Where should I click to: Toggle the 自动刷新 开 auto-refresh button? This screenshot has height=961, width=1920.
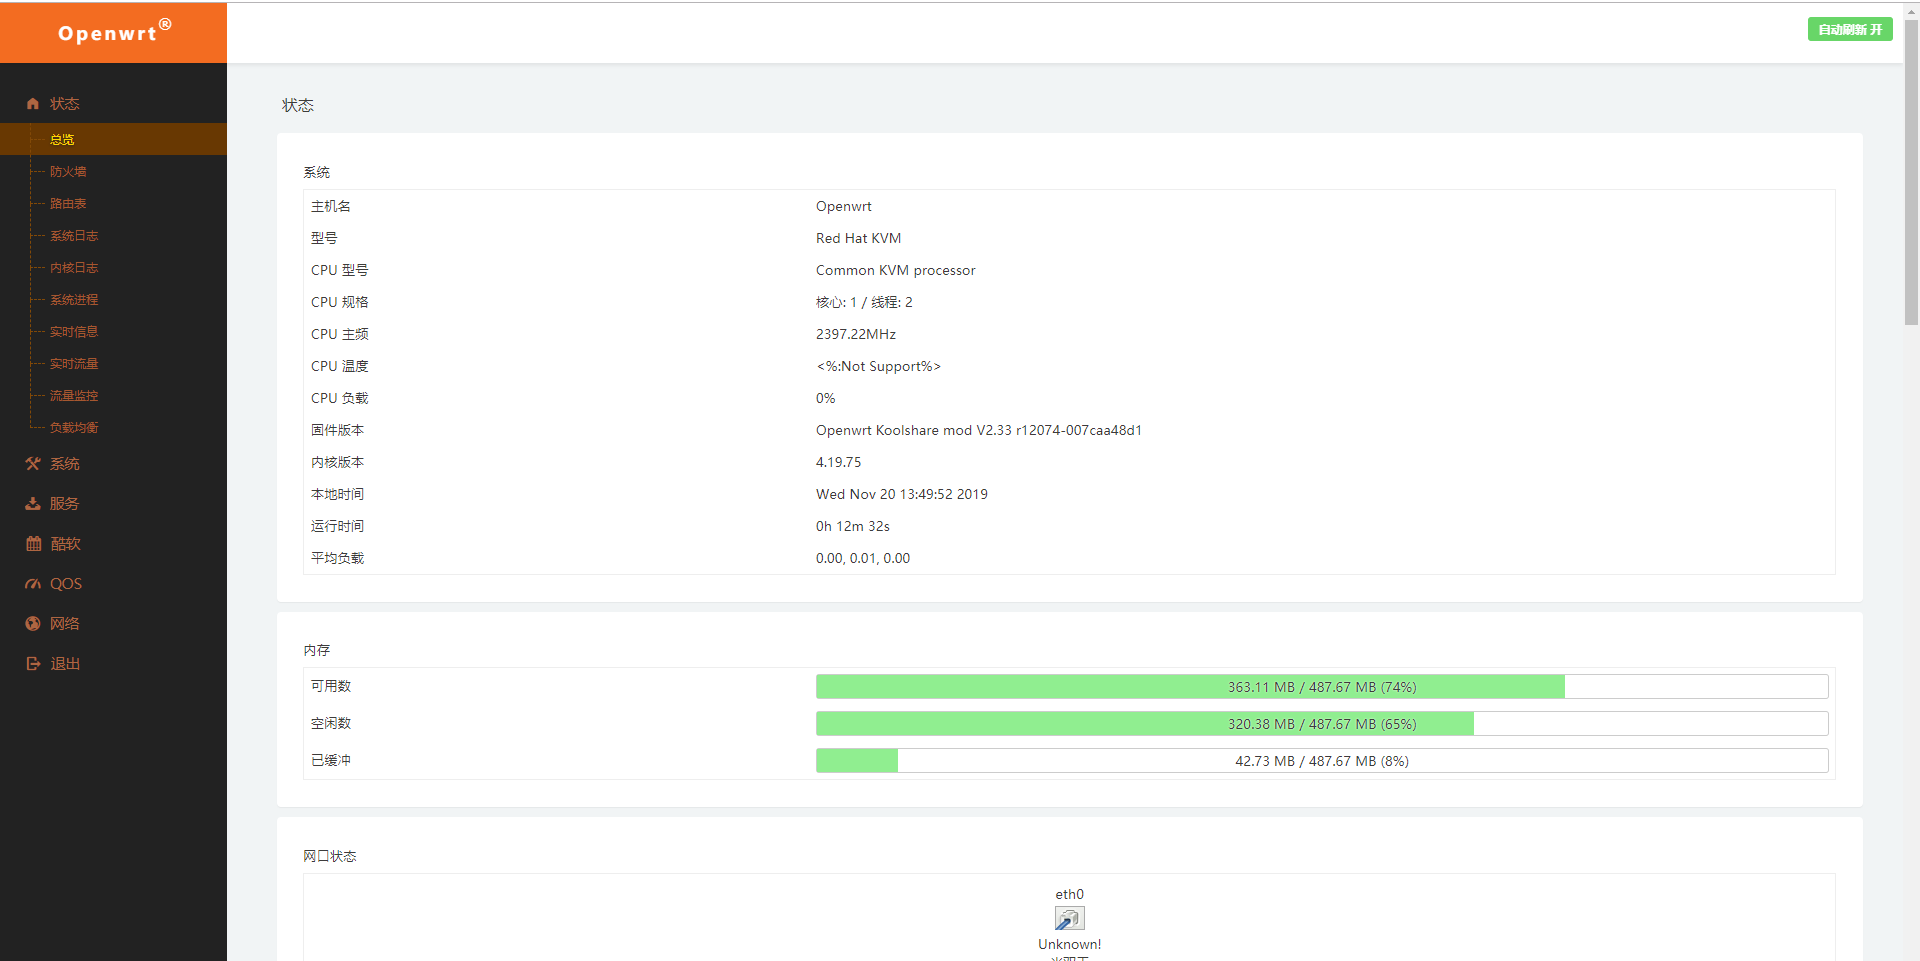pyautogui.click(x=1850, y=30)
